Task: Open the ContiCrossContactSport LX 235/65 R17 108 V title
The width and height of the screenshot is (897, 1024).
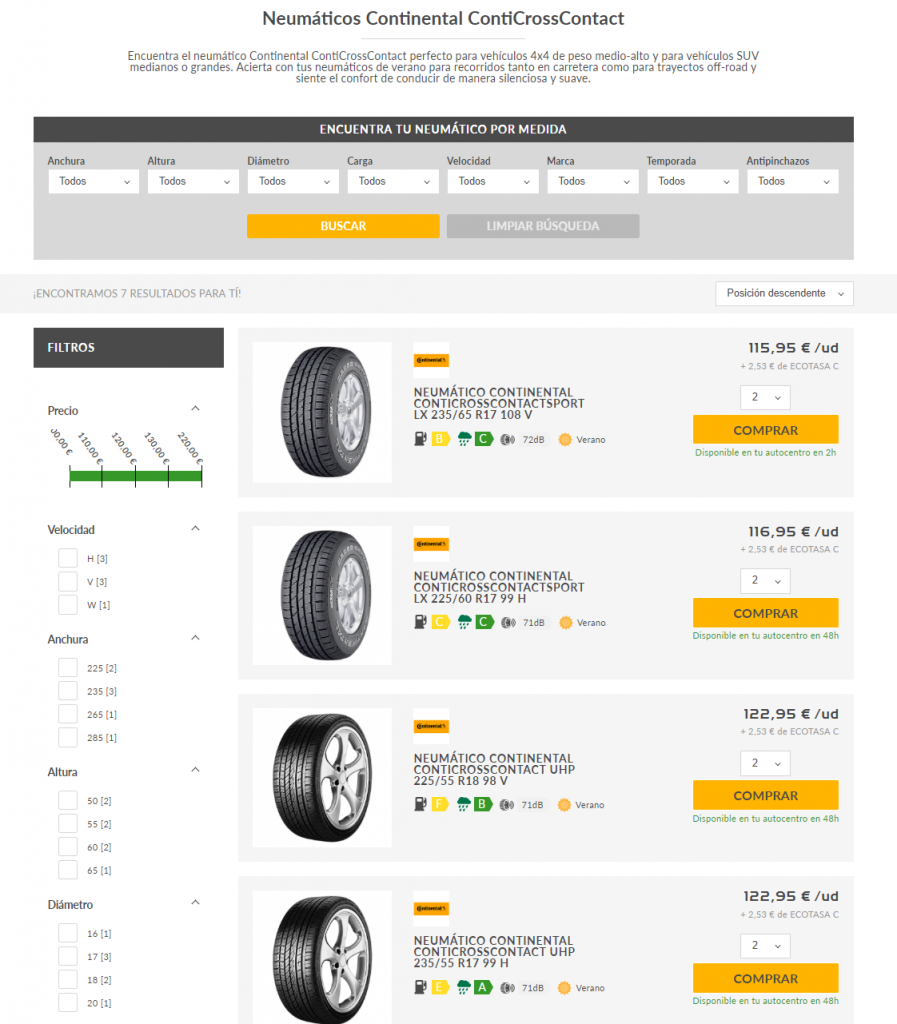Action: 499,403
